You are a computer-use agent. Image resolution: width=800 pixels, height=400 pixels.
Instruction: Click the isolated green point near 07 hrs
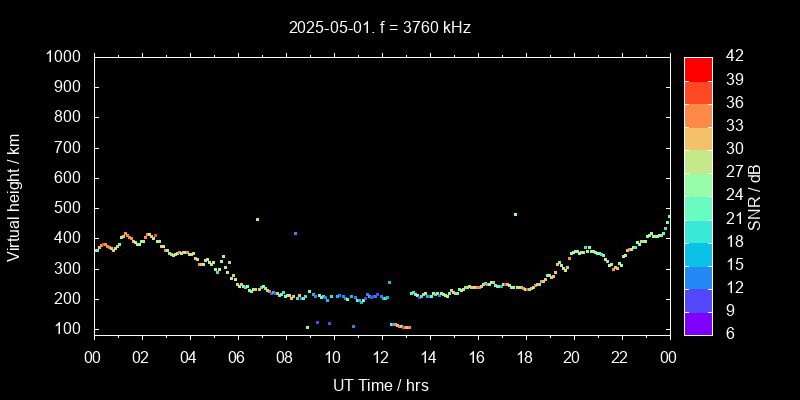(257, 219)
